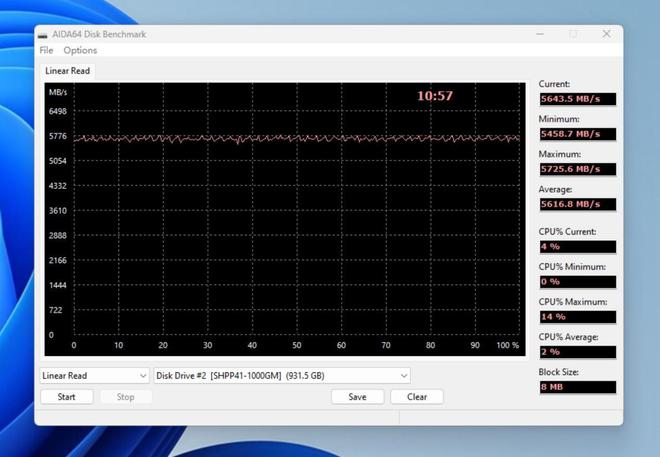
Task: Minimize the AIDA64 Disk Benchmark window
Action: [x=540, y=34]
